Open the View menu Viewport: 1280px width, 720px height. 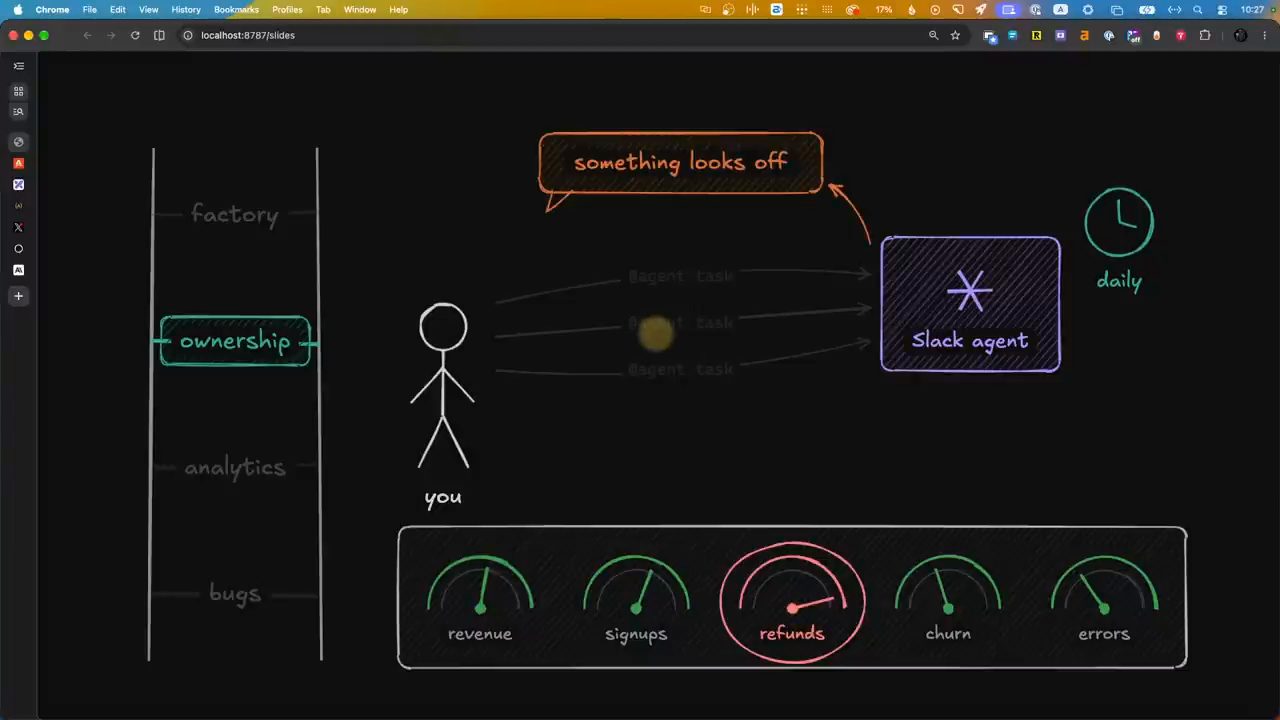pyautogui.click(x=148, y=9)
